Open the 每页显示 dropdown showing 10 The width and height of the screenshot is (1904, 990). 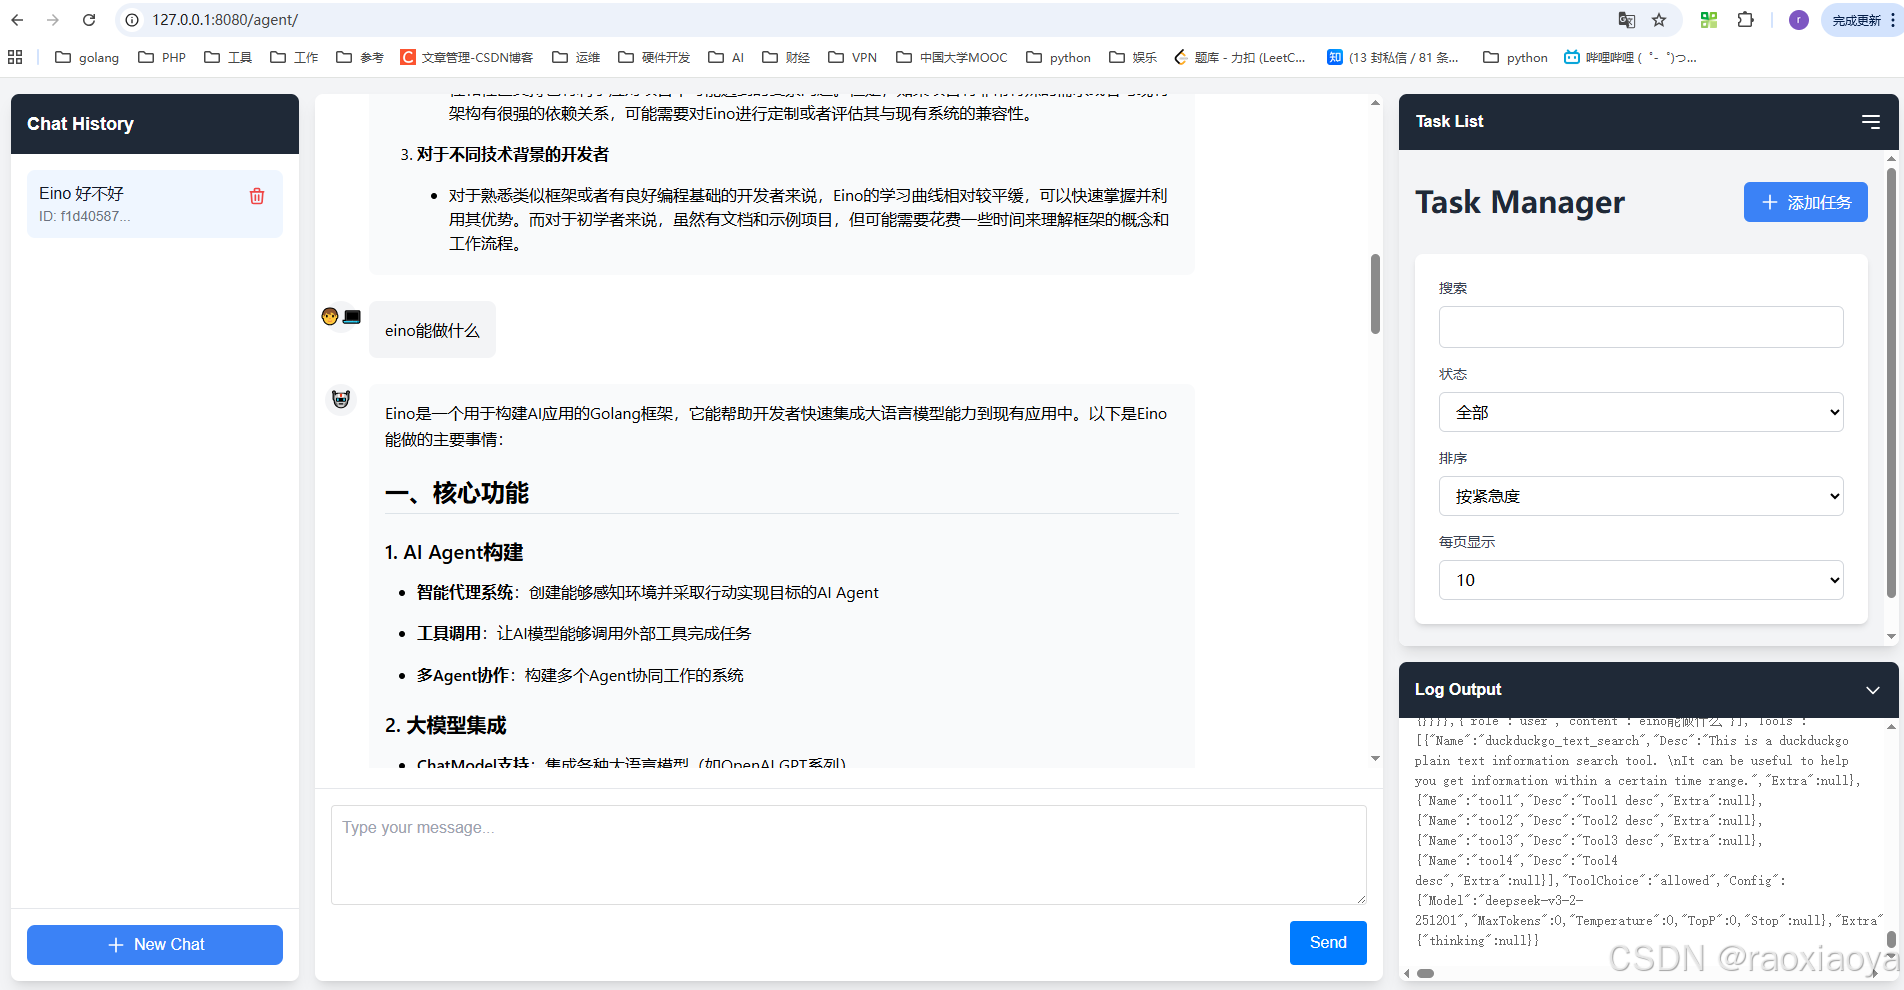pos(1641,580)
